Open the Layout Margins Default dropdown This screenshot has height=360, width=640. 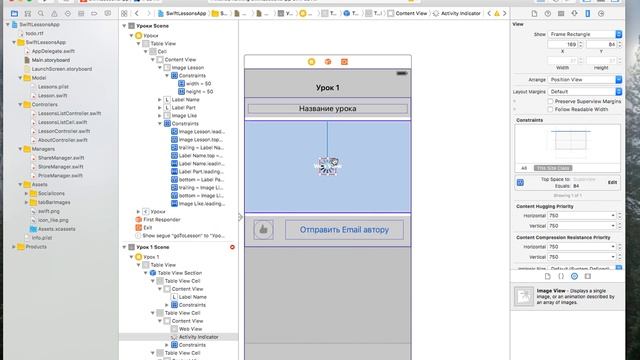pos(585,92)
